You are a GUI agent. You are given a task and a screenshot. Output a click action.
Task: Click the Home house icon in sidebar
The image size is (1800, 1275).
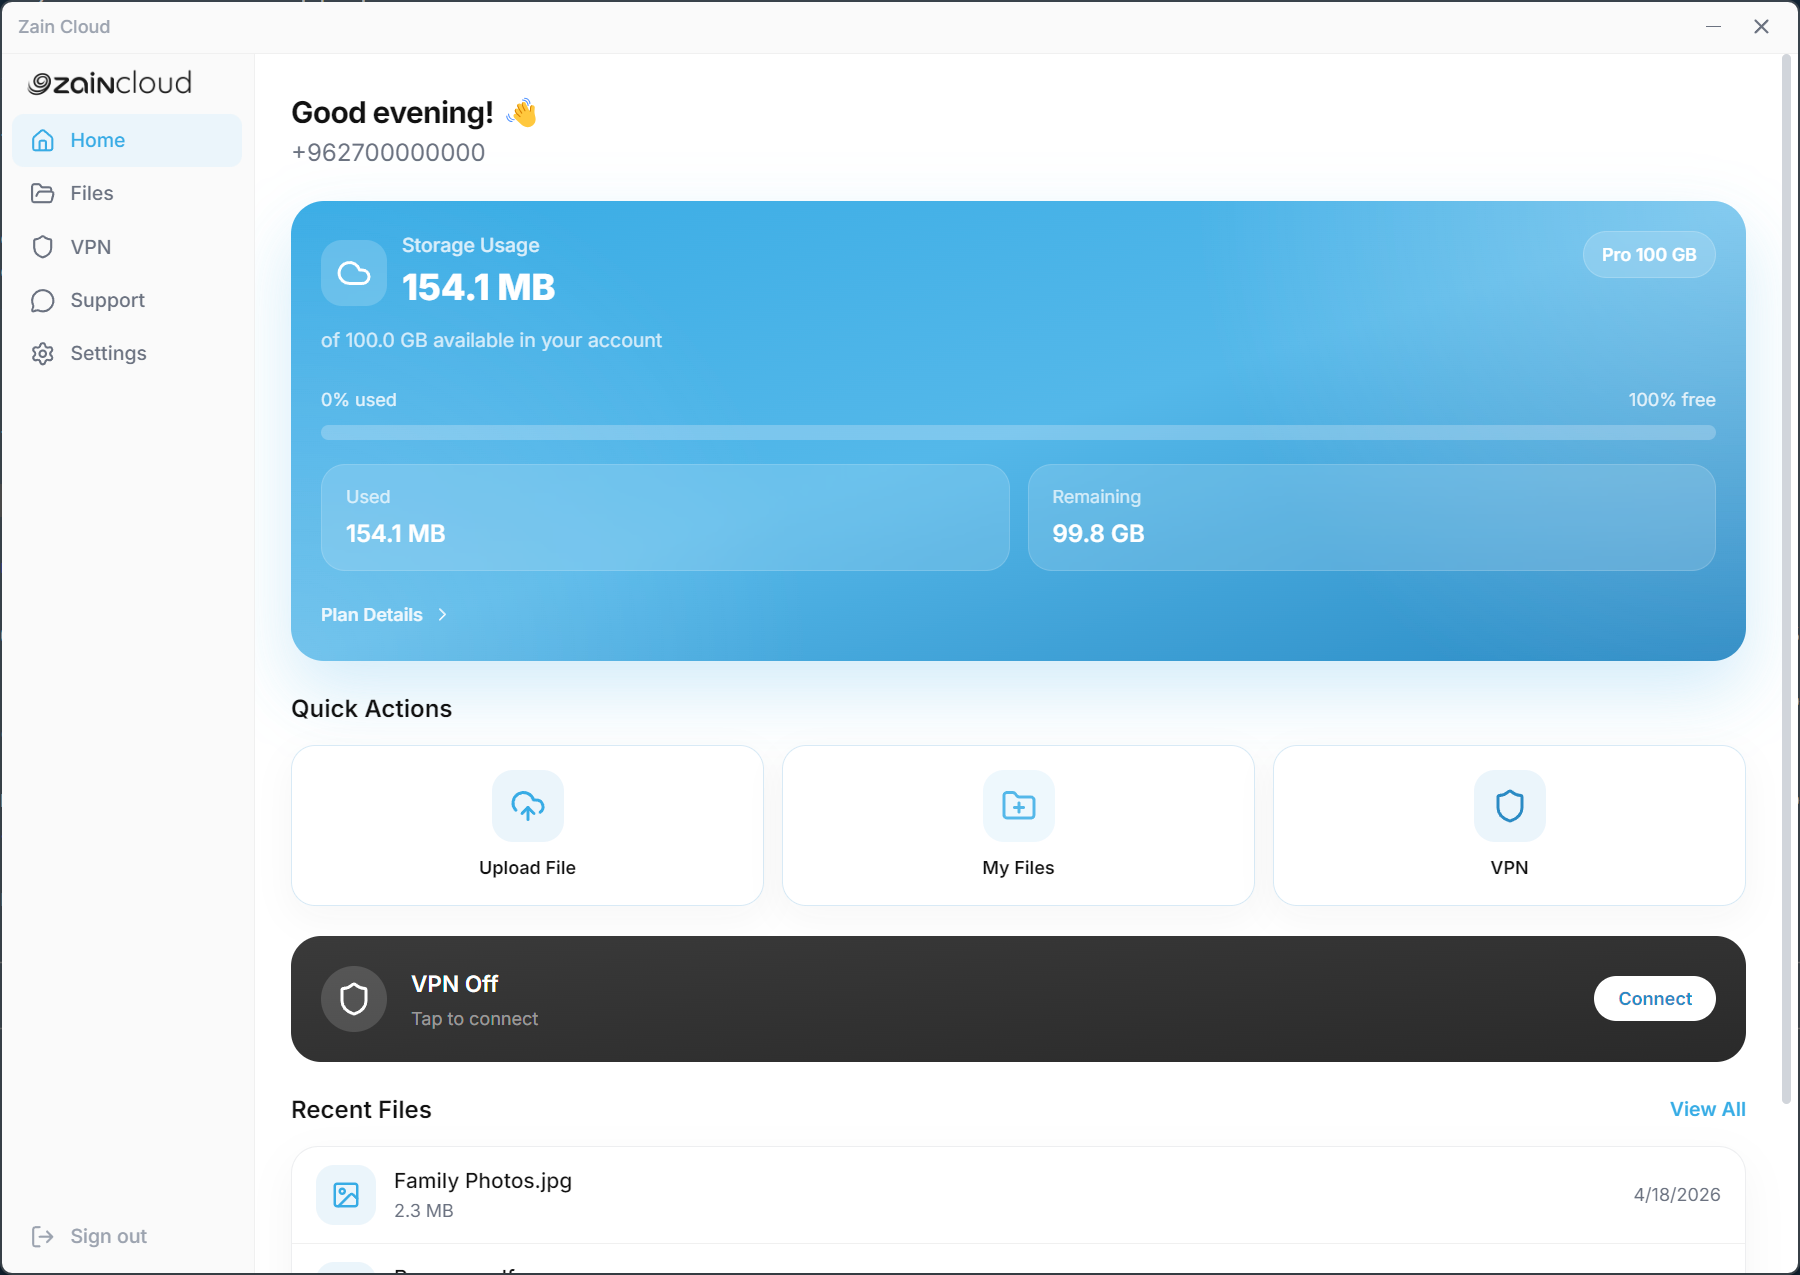point(42,140)
